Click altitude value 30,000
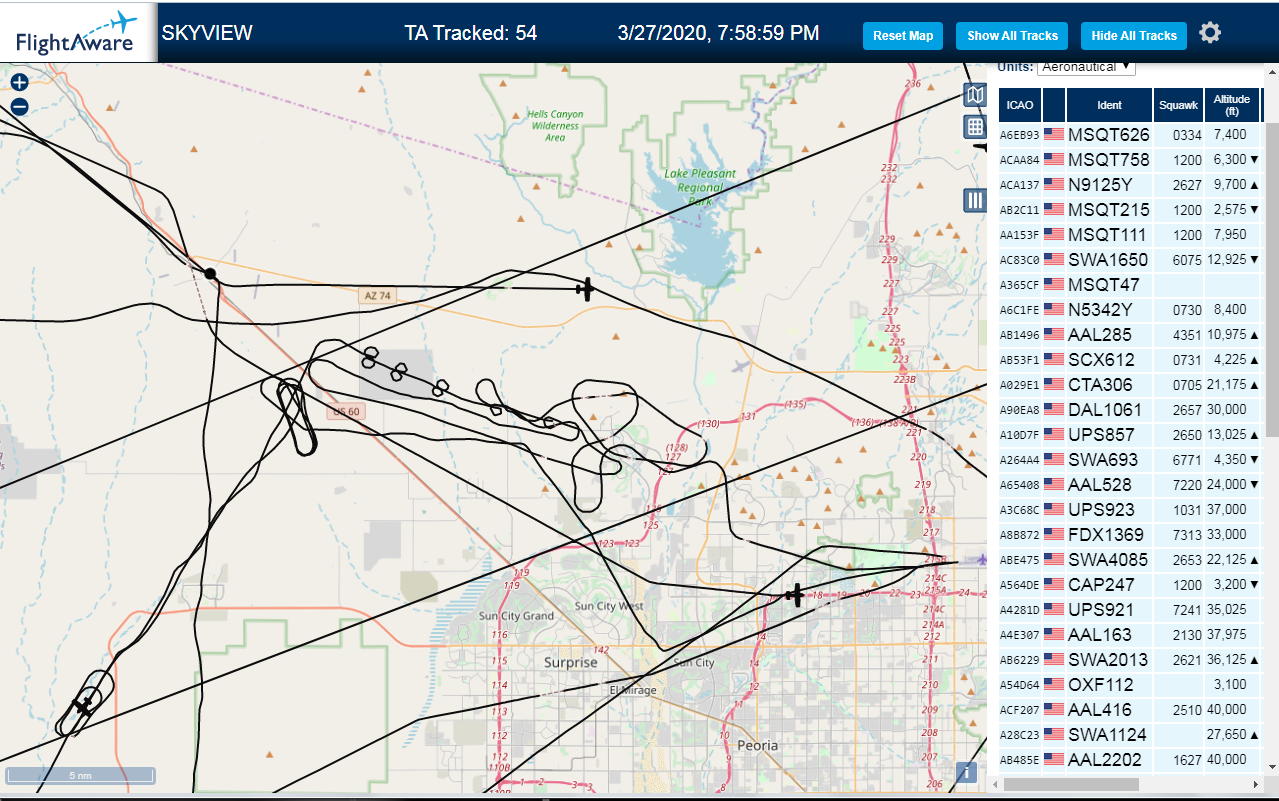1279x801 pixels. pyautogui.click(x=1227, y=410)
